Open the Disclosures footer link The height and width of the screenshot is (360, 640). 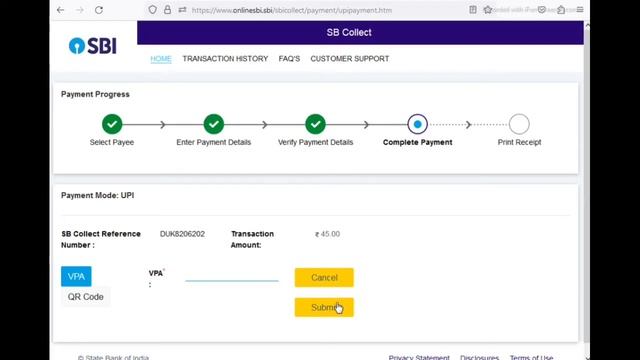479,357
